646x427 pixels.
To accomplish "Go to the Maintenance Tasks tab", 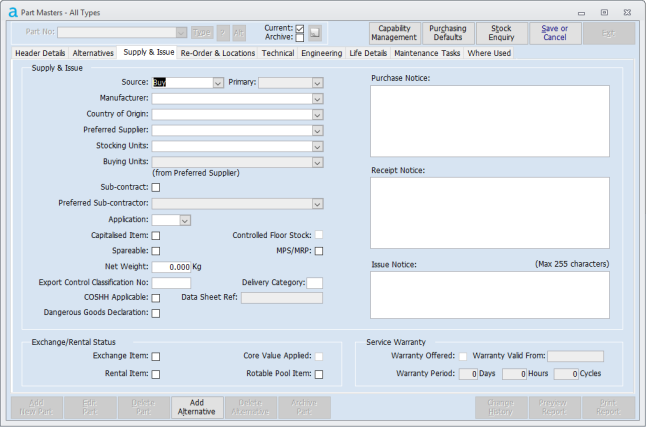I will click(427, 52).
